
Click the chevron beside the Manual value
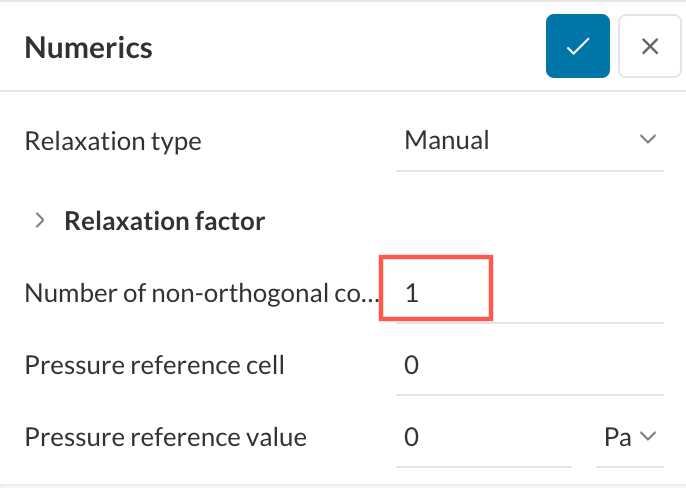(x=647, y=140)
